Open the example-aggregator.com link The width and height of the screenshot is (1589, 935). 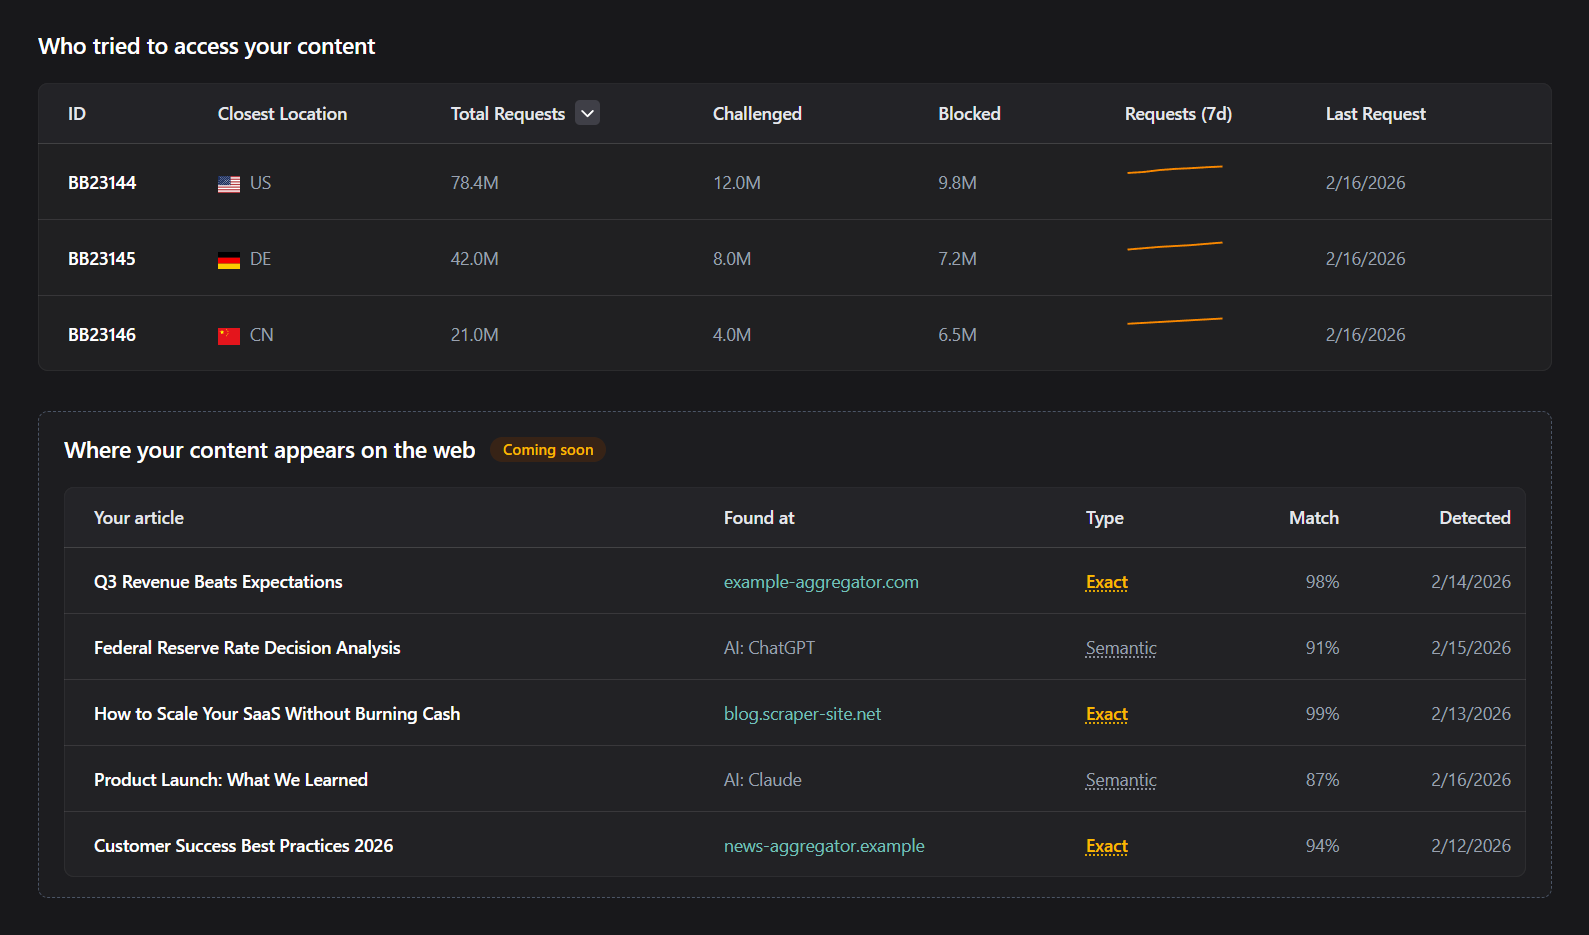tap(820, 582)
